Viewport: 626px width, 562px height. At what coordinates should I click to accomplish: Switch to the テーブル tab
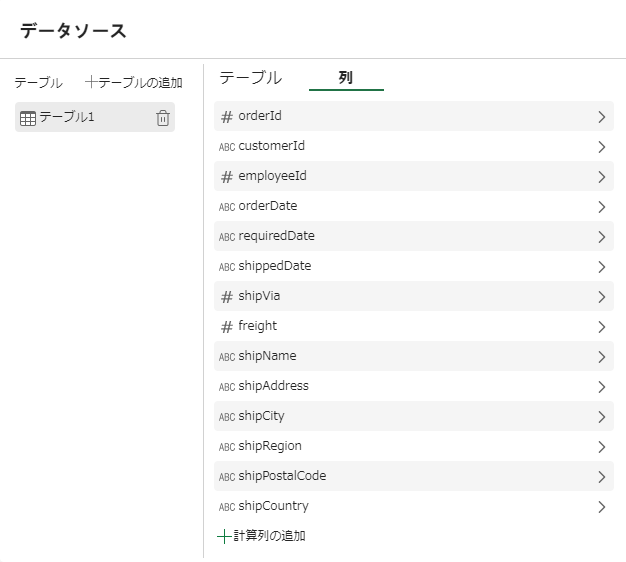250,78
